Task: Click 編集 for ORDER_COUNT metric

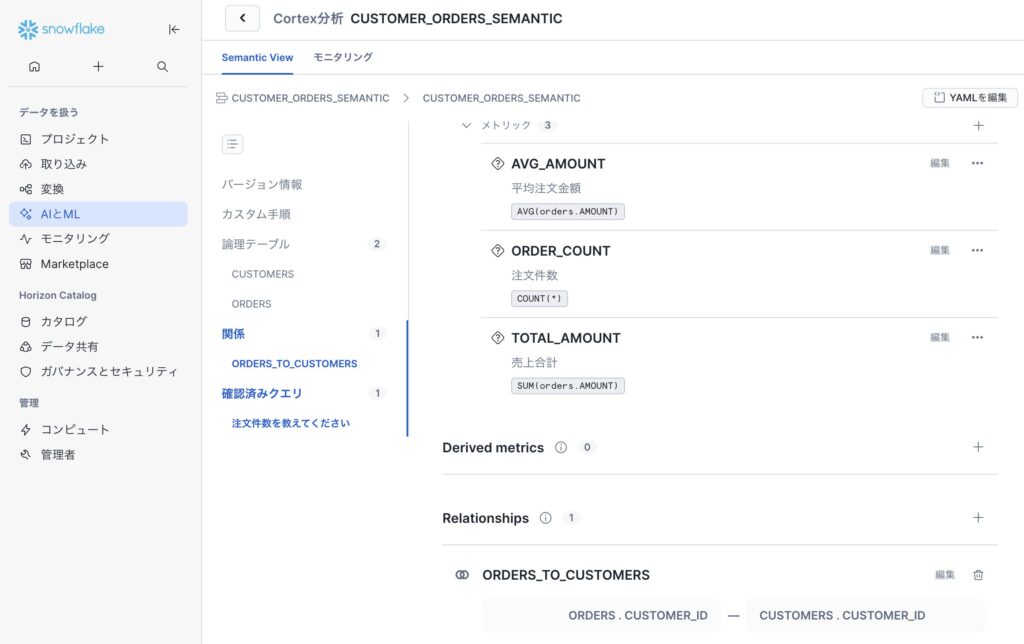Action: (940, 250)
